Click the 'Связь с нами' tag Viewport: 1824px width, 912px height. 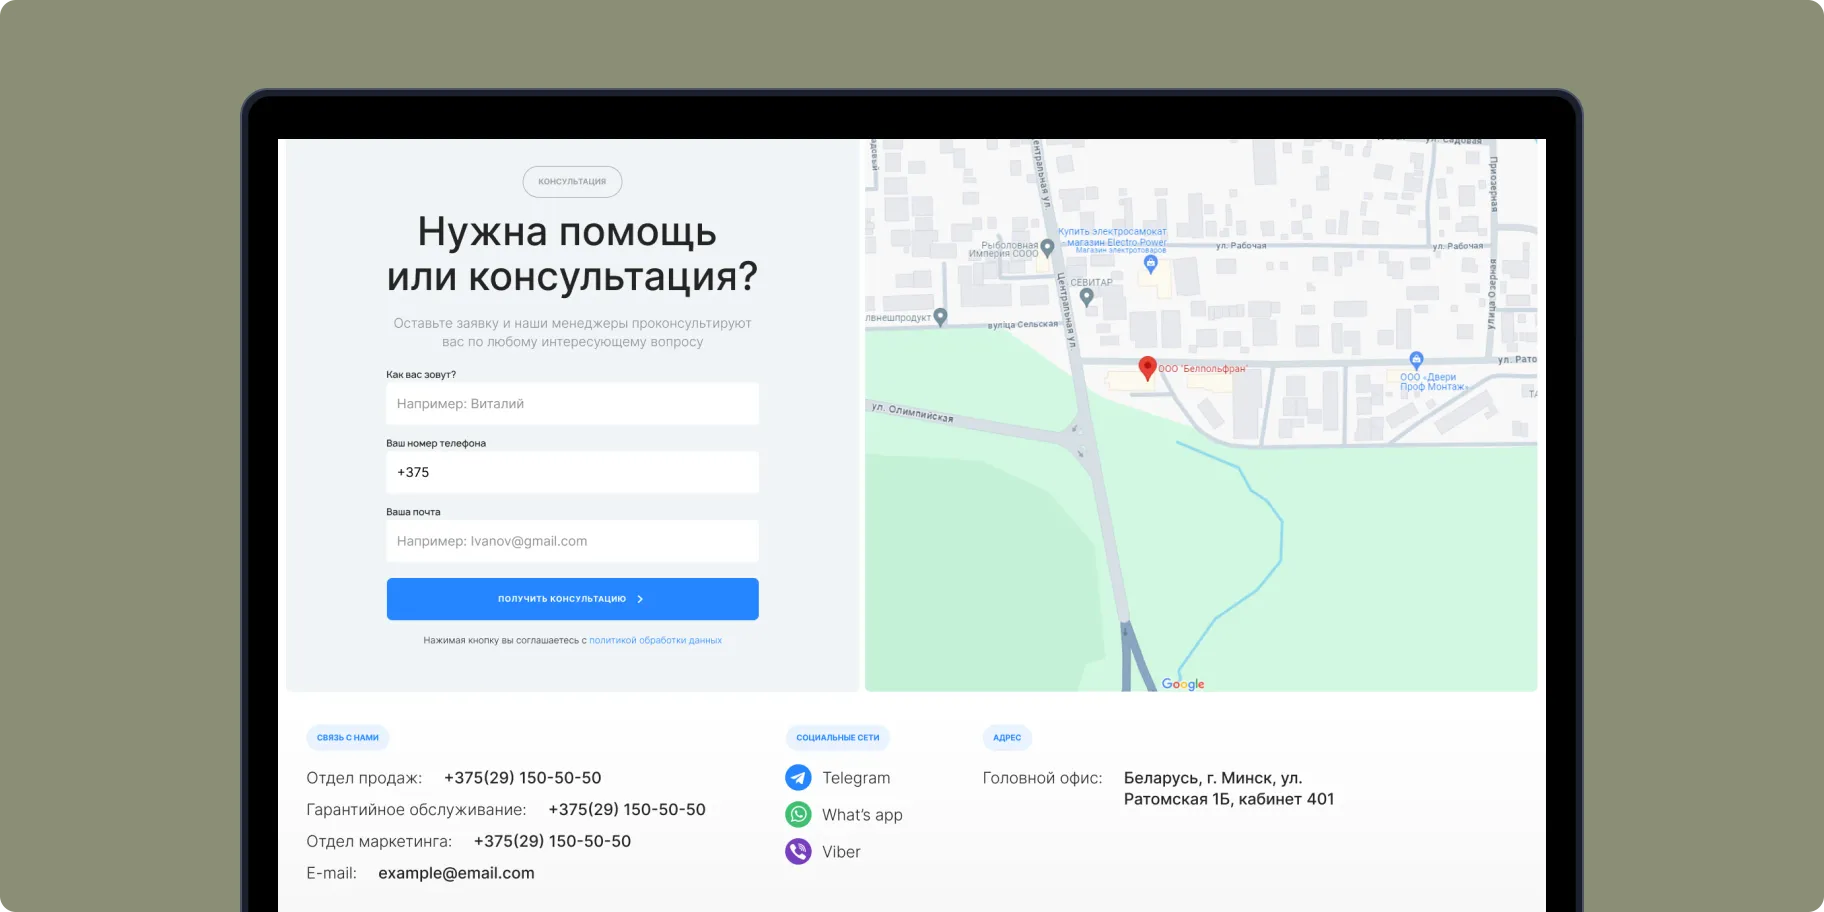(348, 738)
